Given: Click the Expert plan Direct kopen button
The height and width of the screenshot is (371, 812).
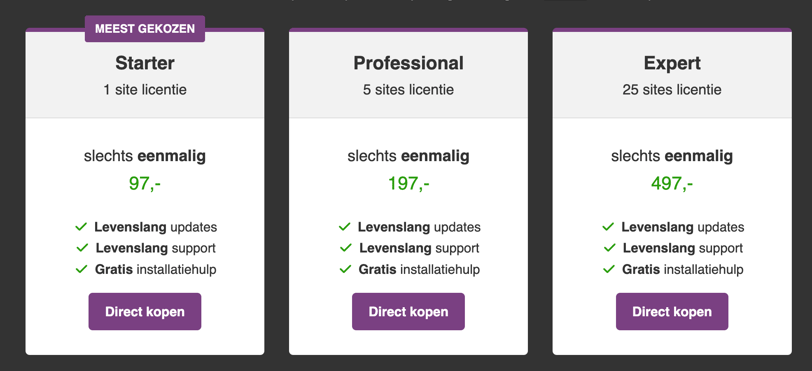Looking at the screenshot, I should click(672, 311).
